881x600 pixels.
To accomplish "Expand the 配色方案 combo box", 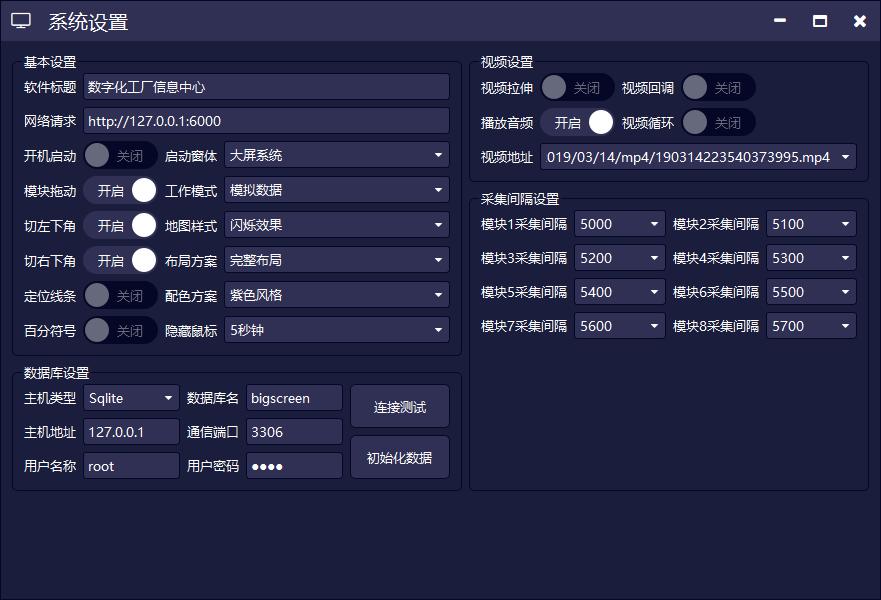I will (x=337, y=295).
